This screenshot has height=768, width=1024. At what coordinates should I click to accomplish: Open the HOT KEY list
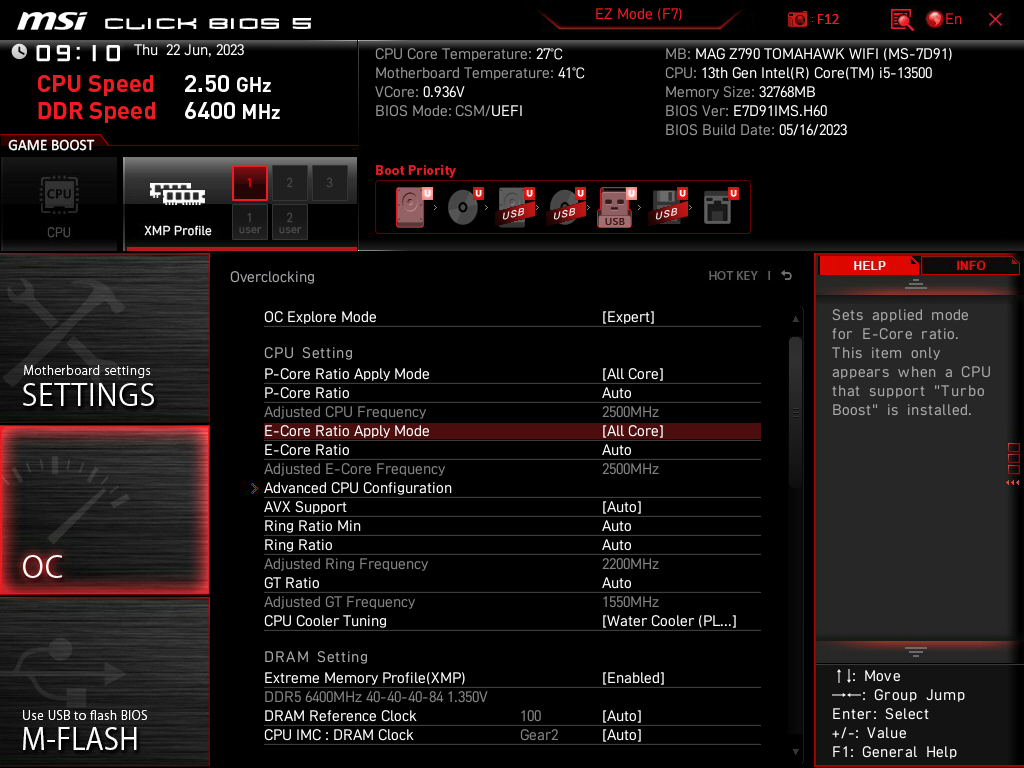[x=733, y=276]
